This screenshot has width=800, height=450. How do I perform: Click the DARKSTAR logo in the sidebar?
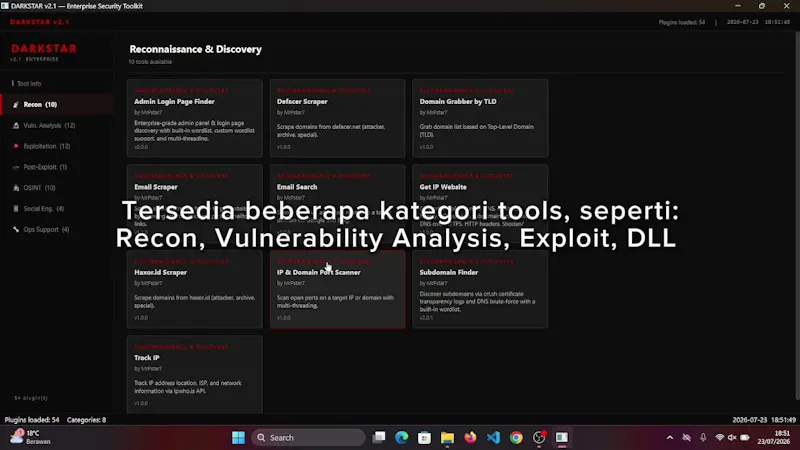pos(44,48)
